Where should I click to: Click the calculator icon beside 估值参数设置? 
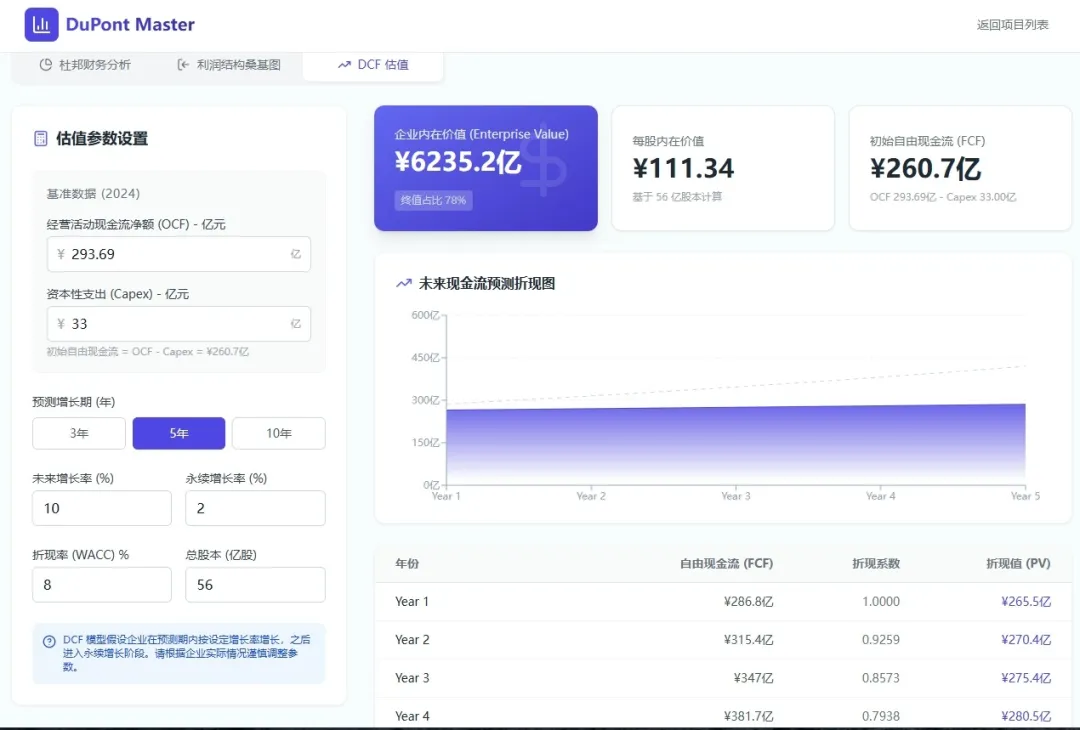[x=41, y=138]
